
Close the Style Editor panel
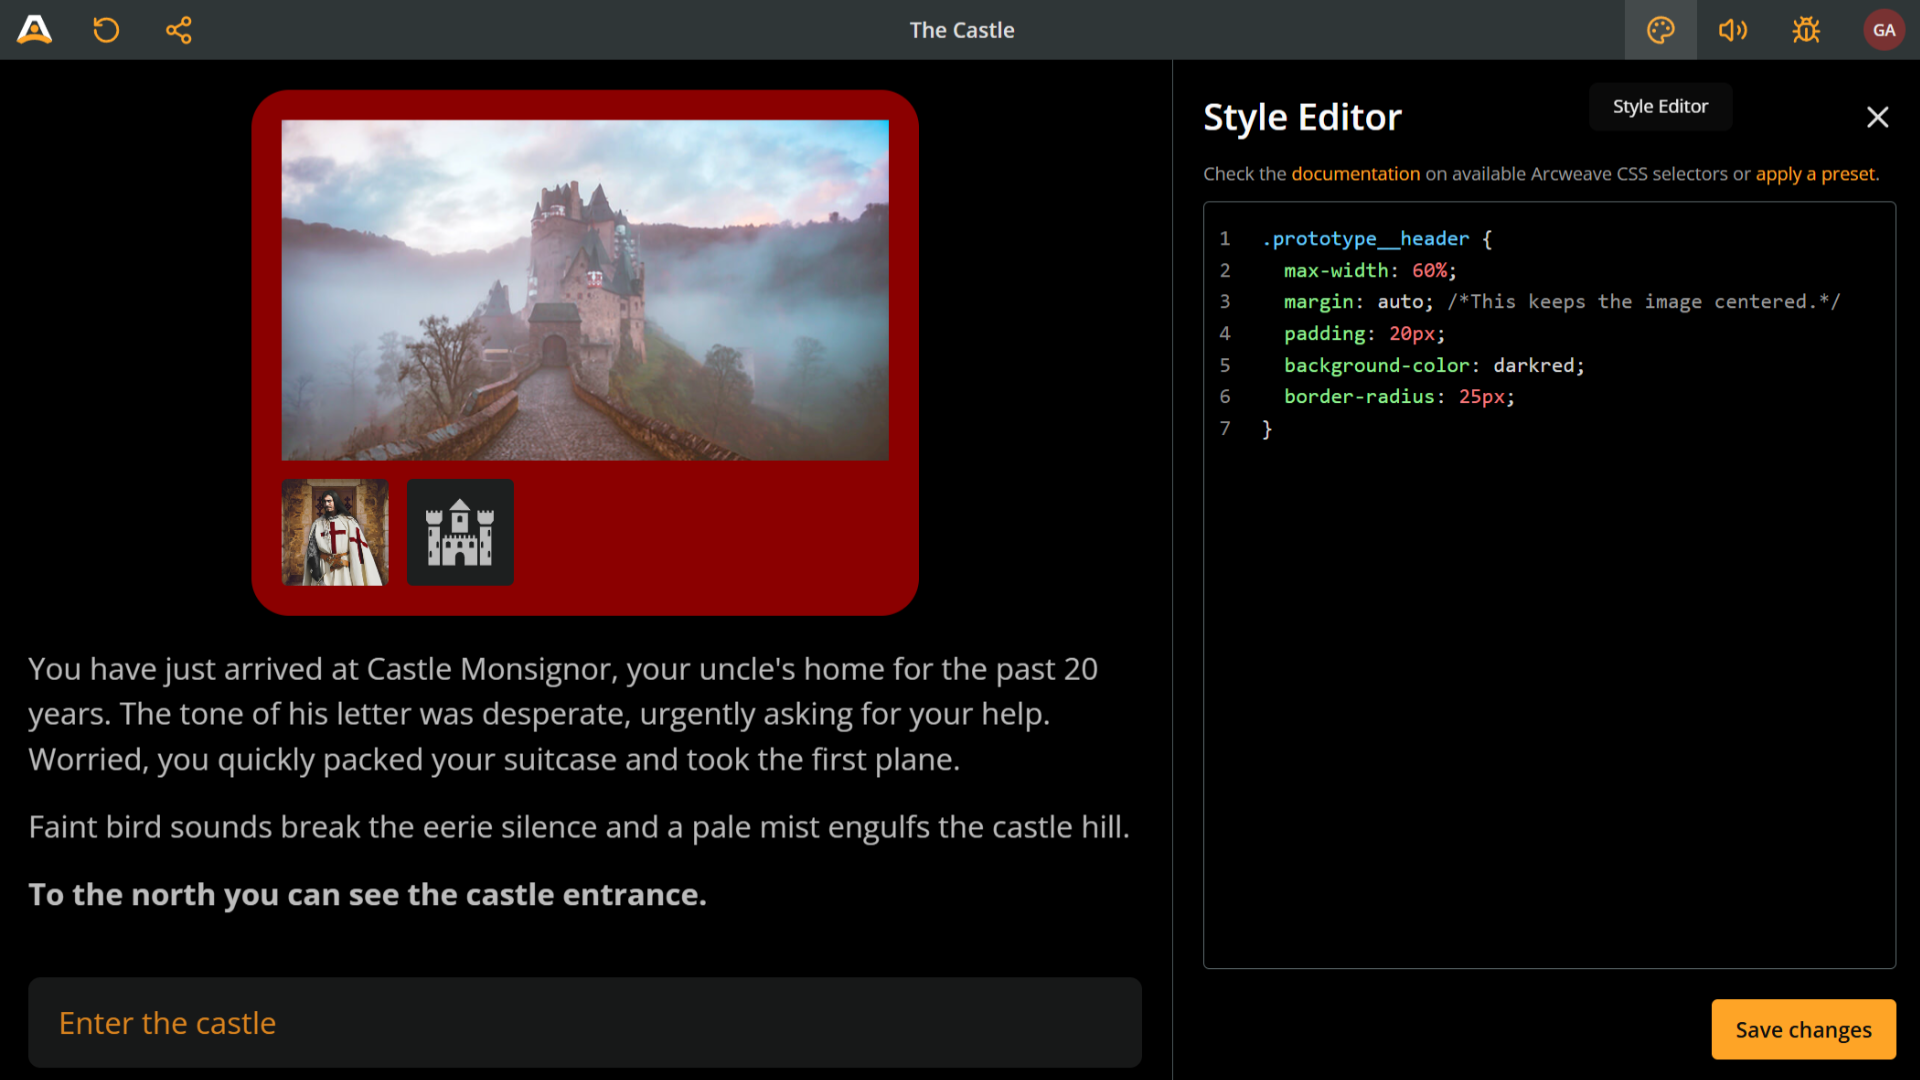tap(1877, 117)
